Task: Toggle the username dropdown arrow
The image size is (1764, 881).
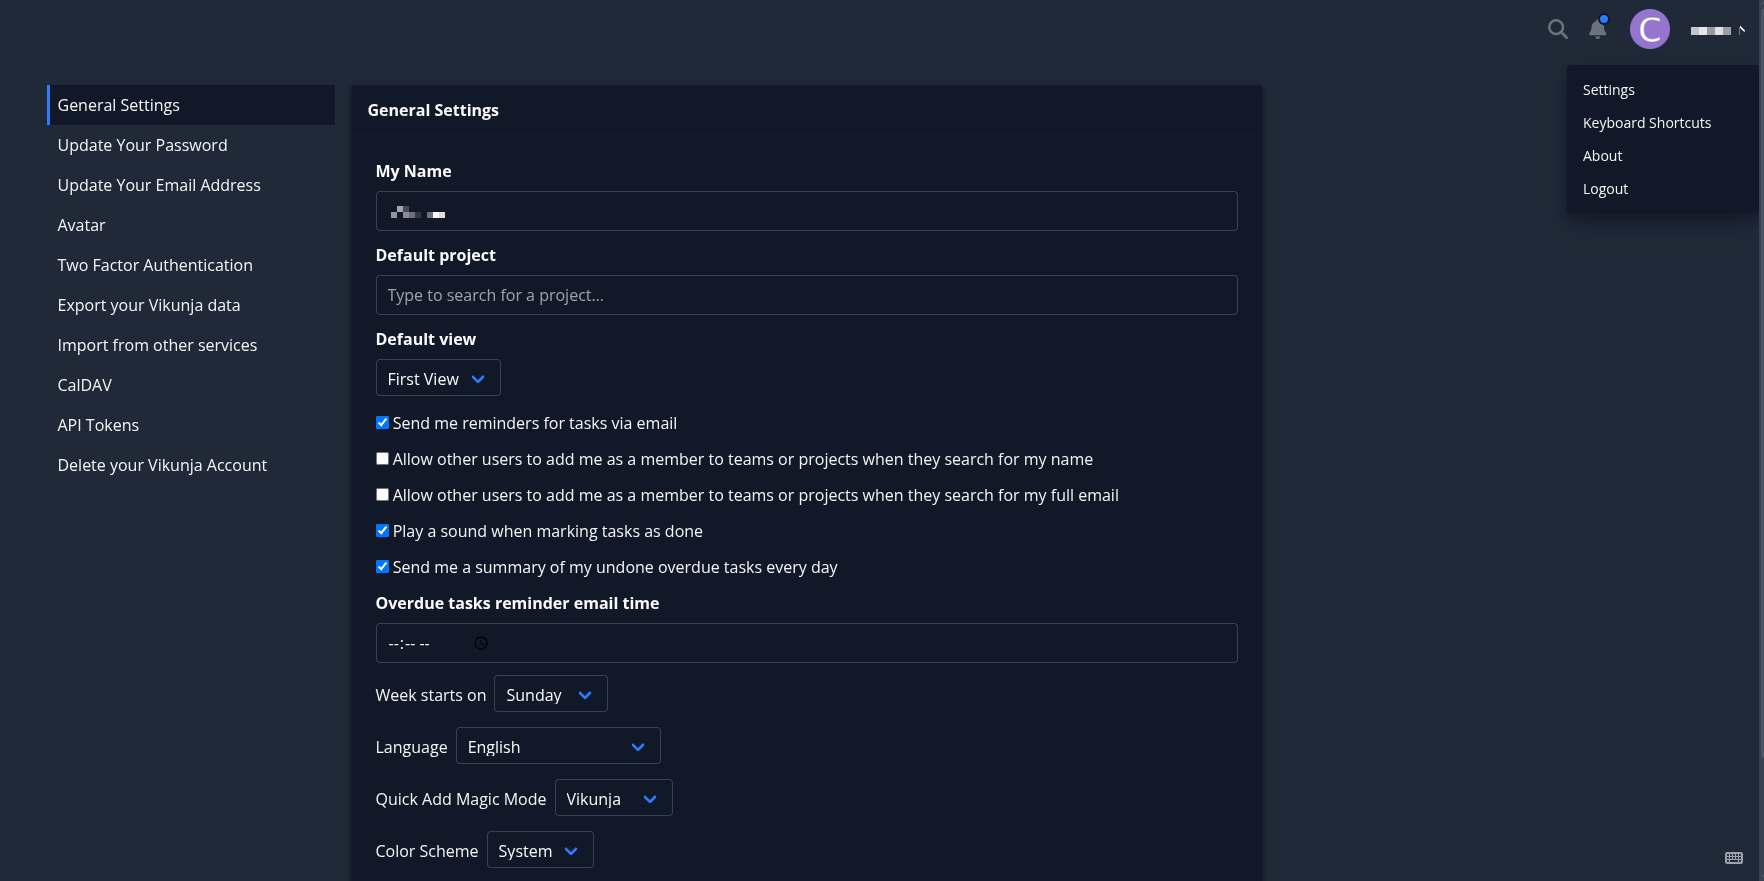Action: click(1741, 30)
